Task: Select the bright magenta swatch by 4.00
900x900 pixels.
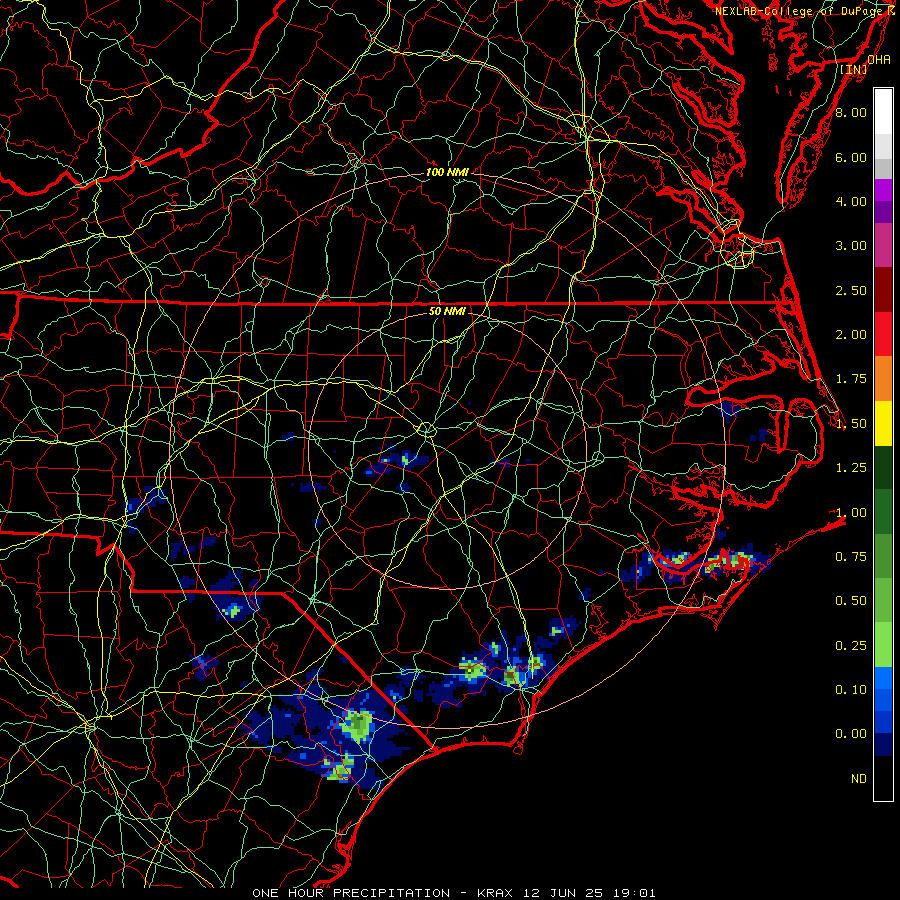Action: tap(883, 191)
